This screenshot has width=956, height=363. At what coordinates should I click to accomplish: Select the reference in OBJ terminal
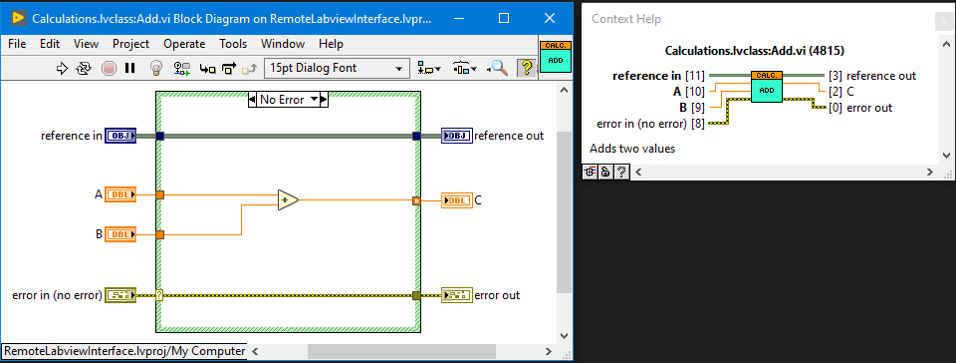(121, 135)
